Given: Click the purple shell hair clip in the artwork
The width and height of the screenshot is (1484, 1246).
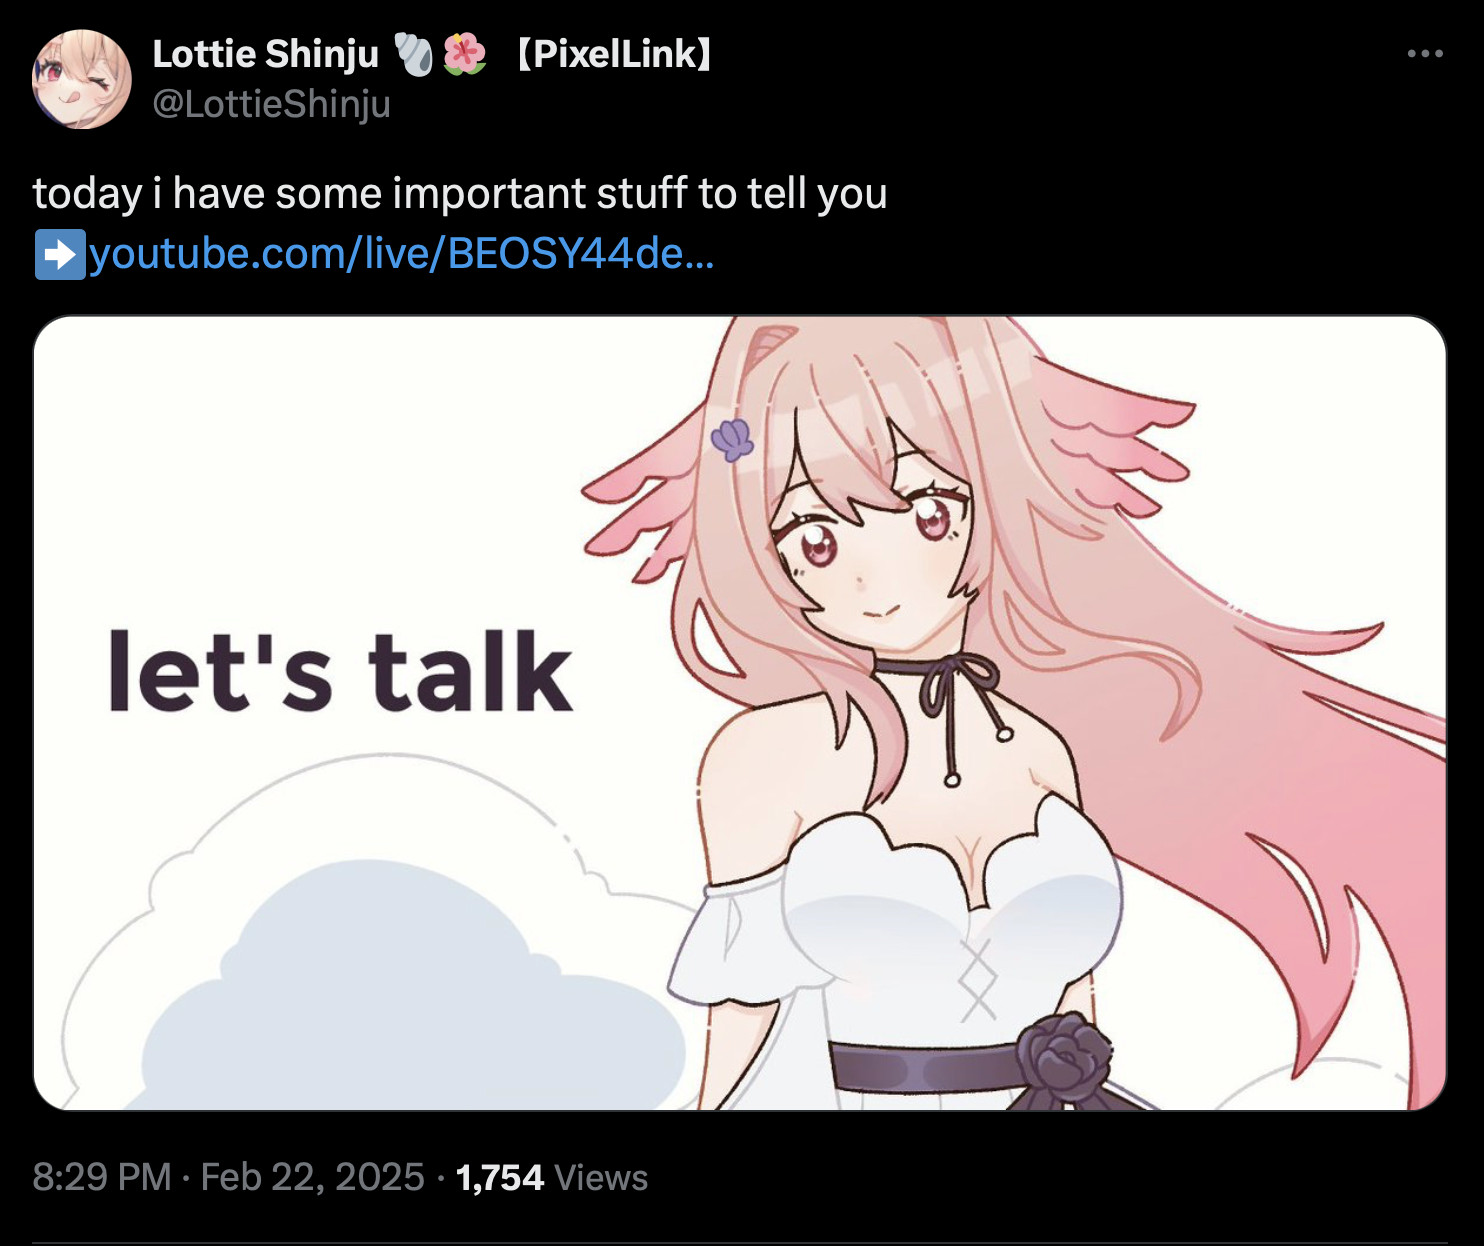Looking at the screenshot, I should click(x=732, y=439).
